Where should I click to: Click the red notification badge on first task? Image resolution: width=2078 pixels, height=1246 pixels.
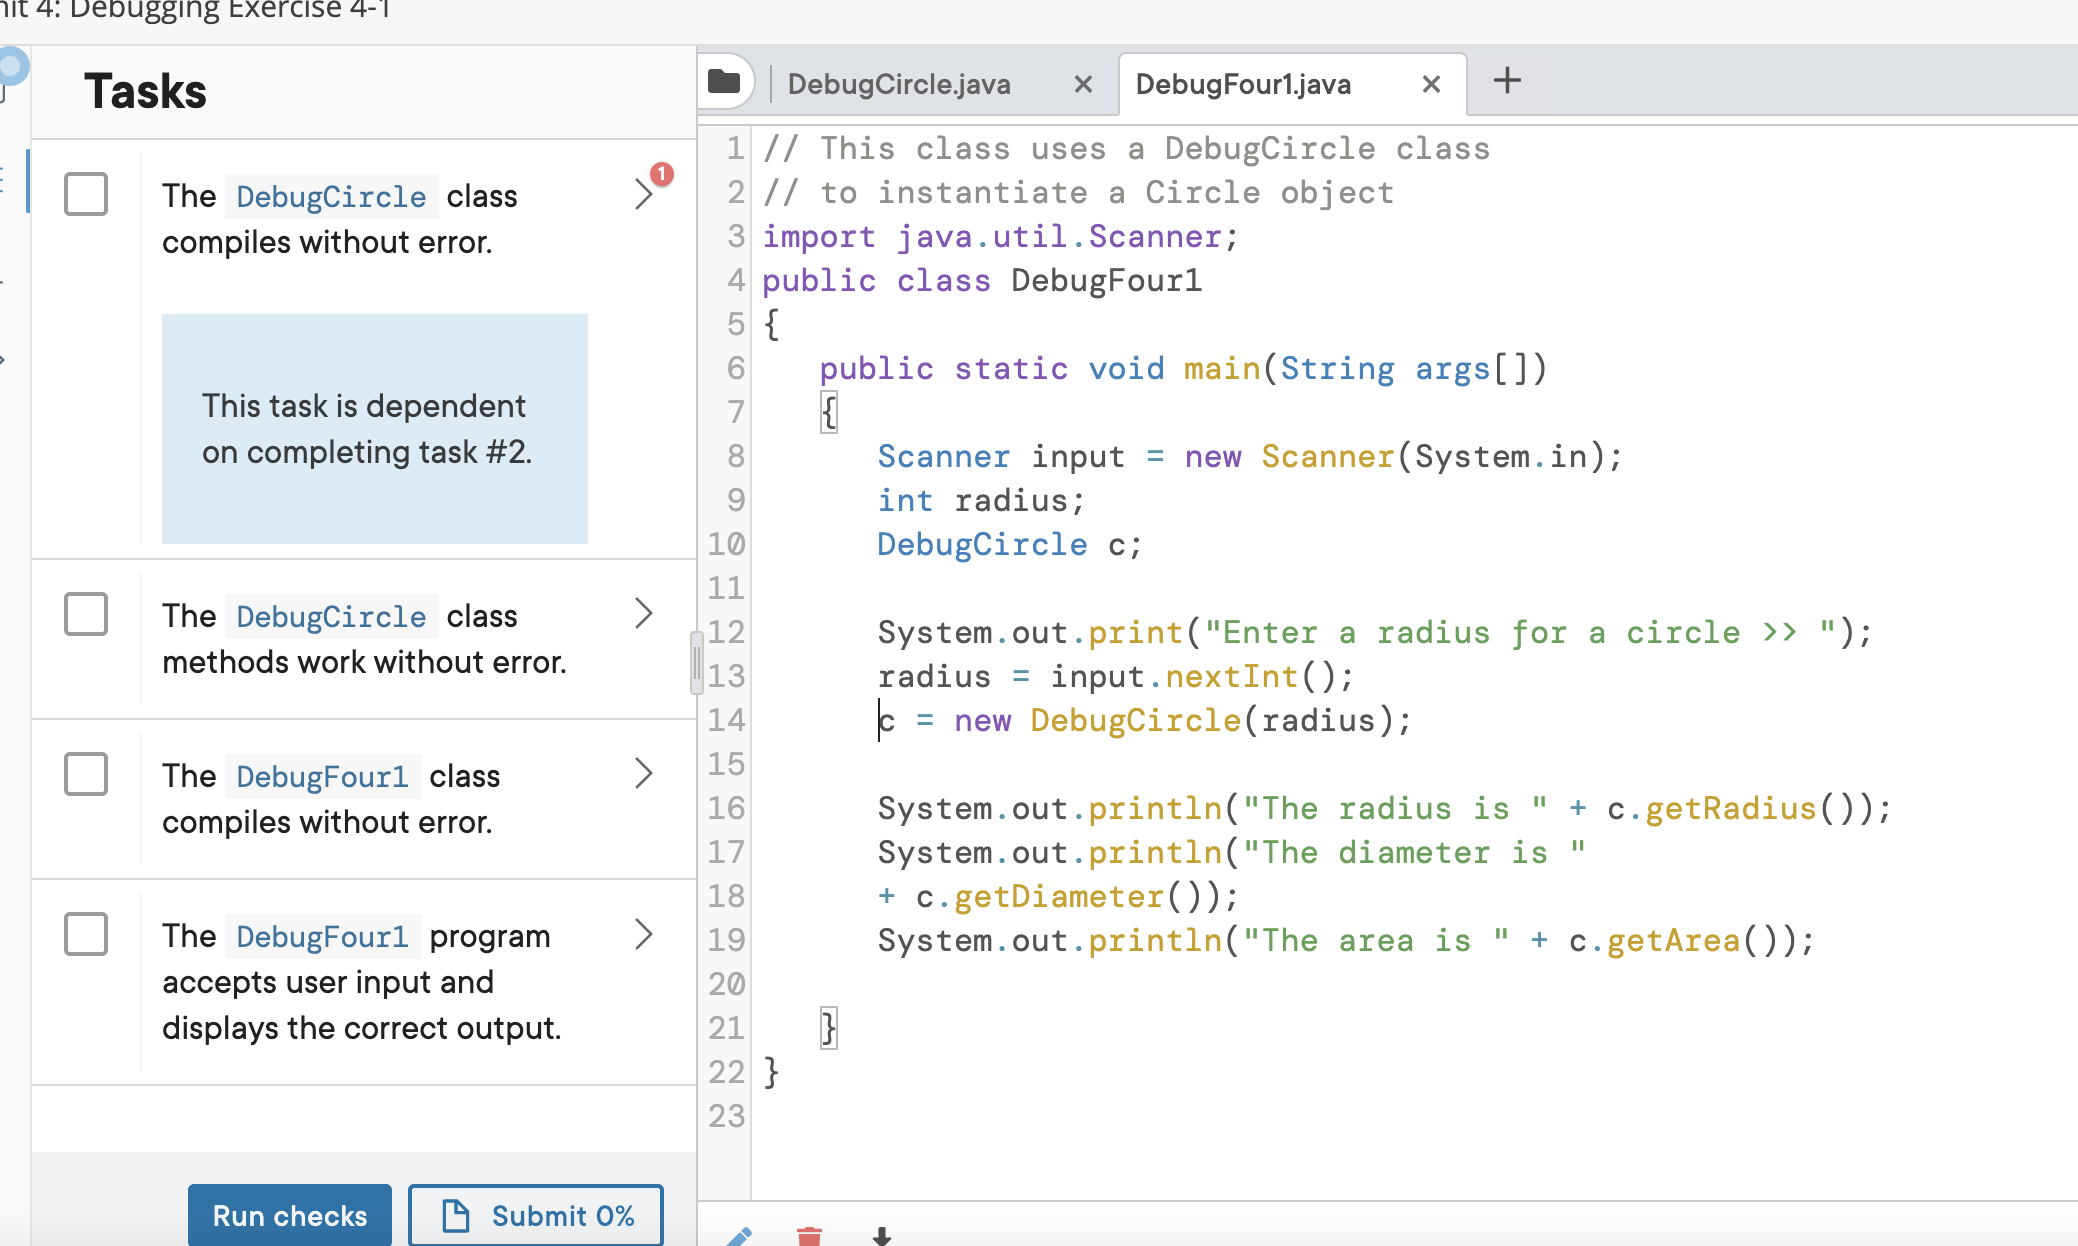pos(662,174)
